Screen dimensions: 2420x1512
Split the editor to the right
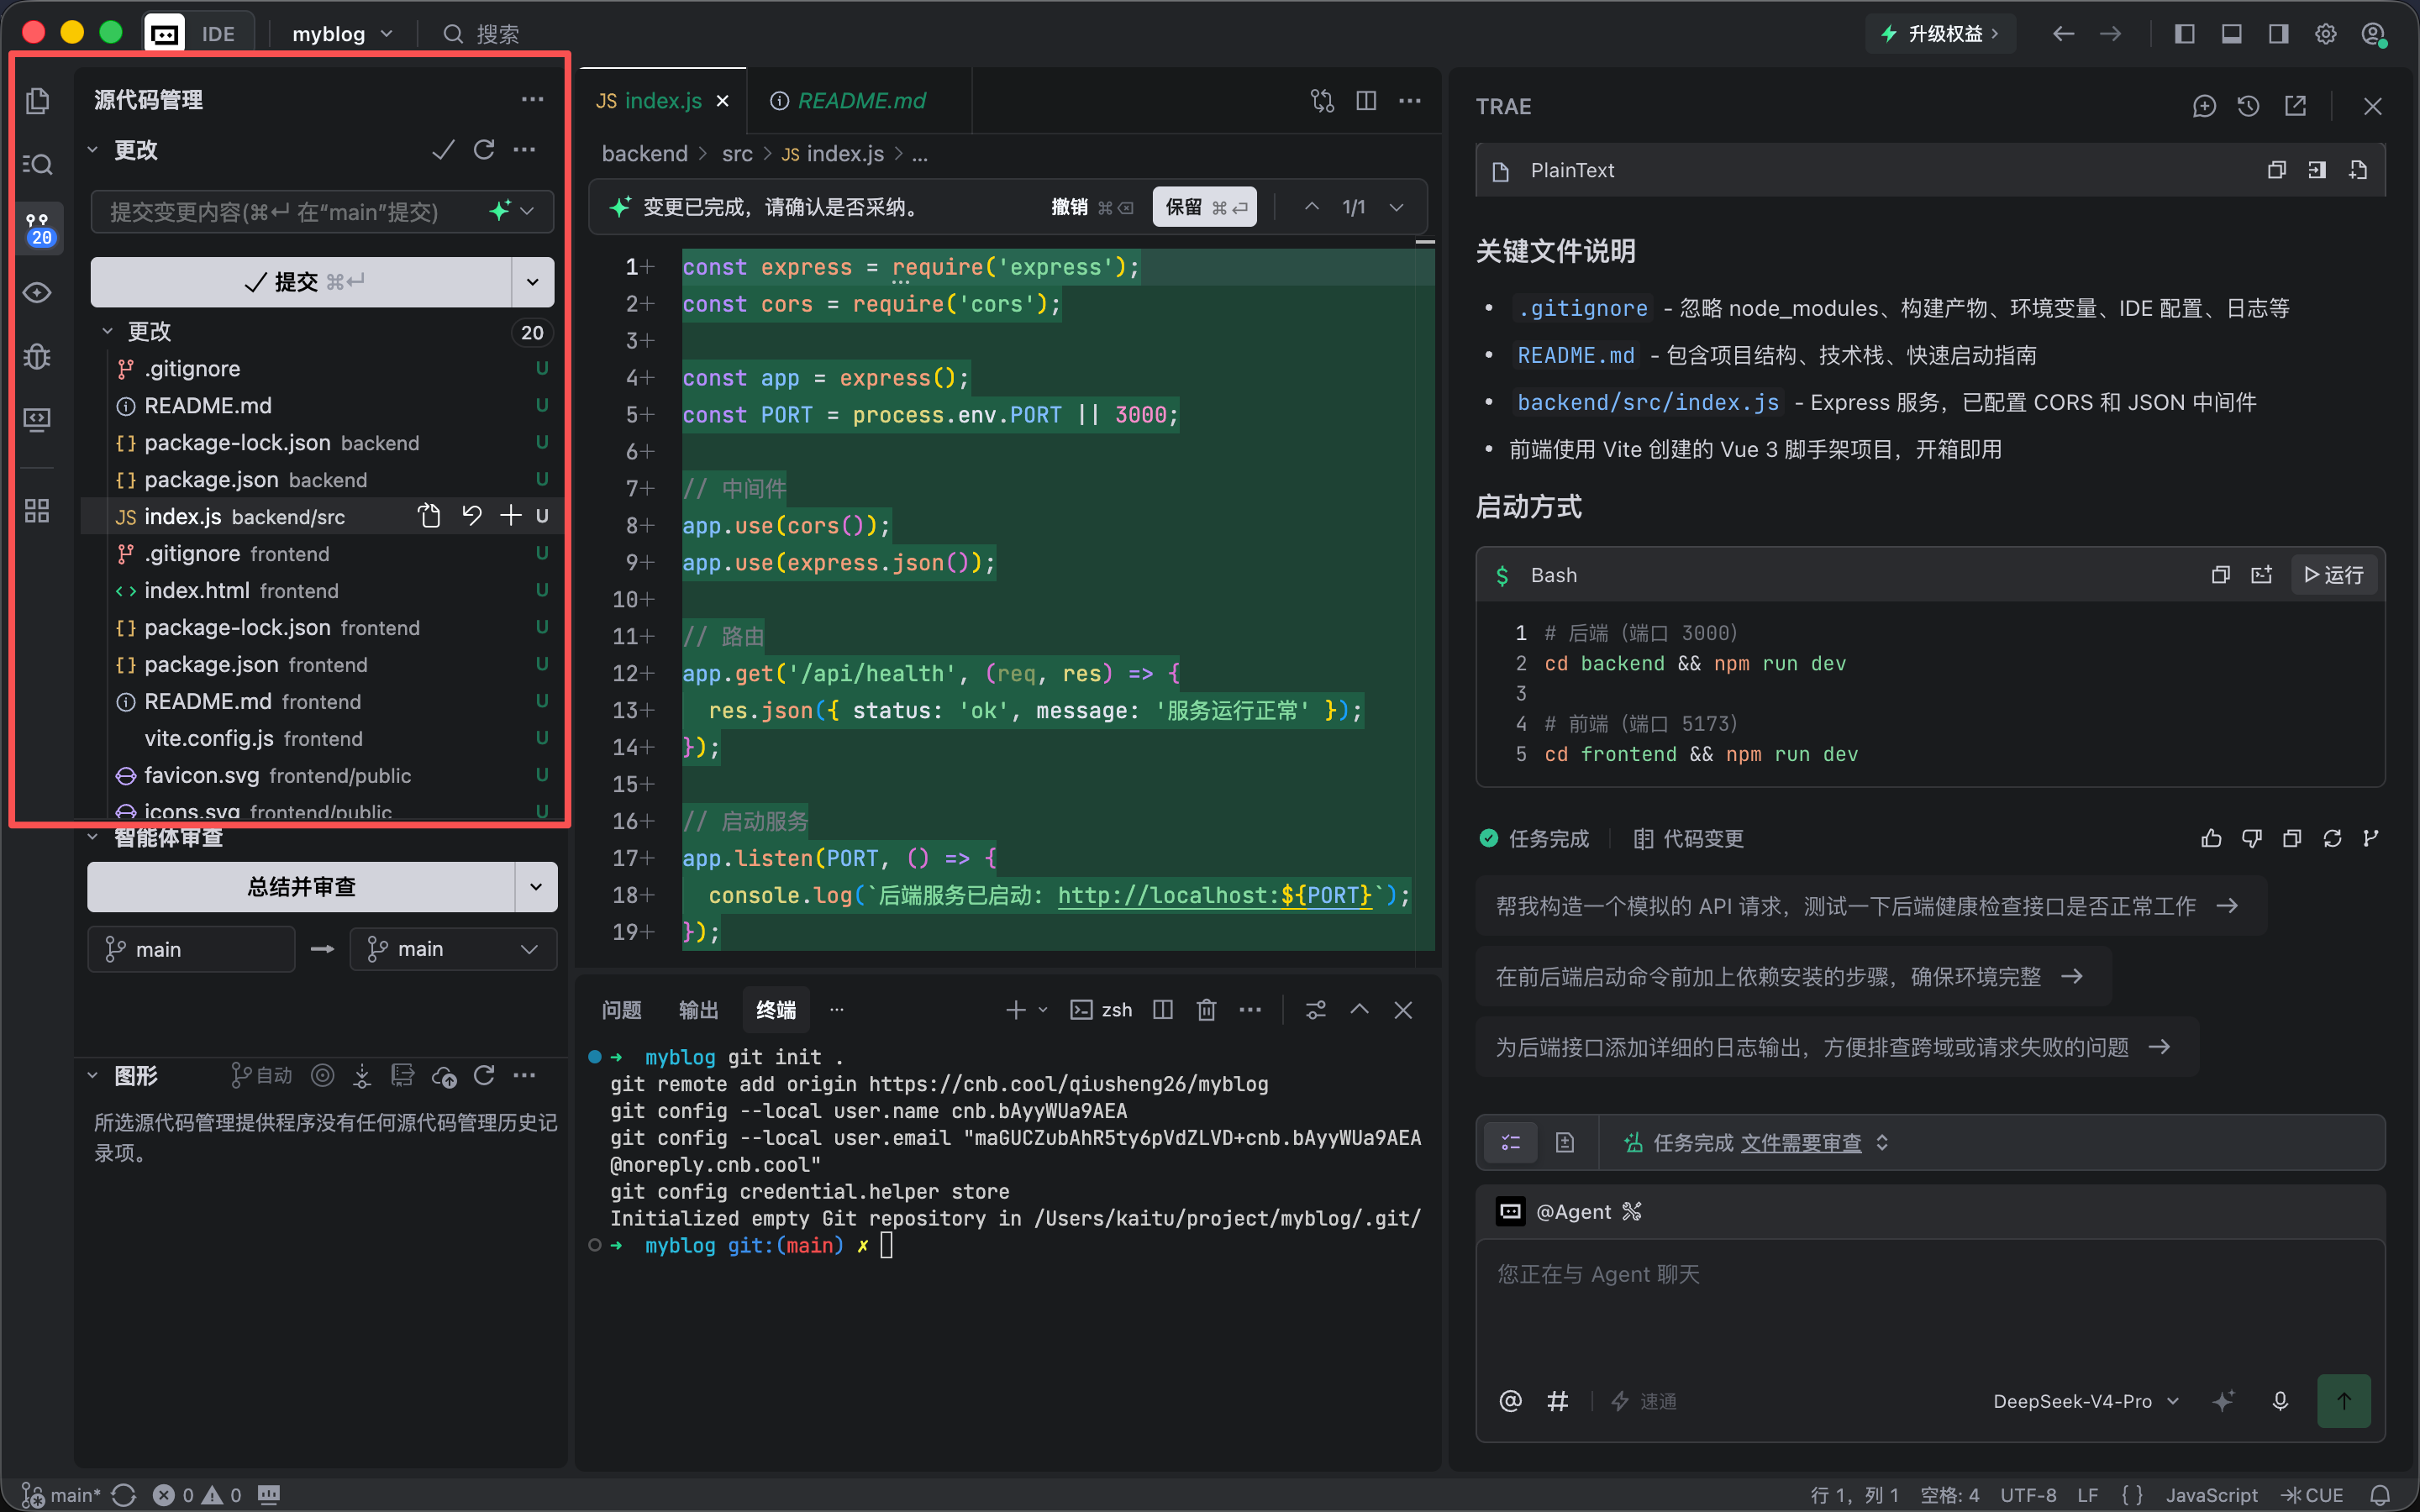(x=1366, y=101)
